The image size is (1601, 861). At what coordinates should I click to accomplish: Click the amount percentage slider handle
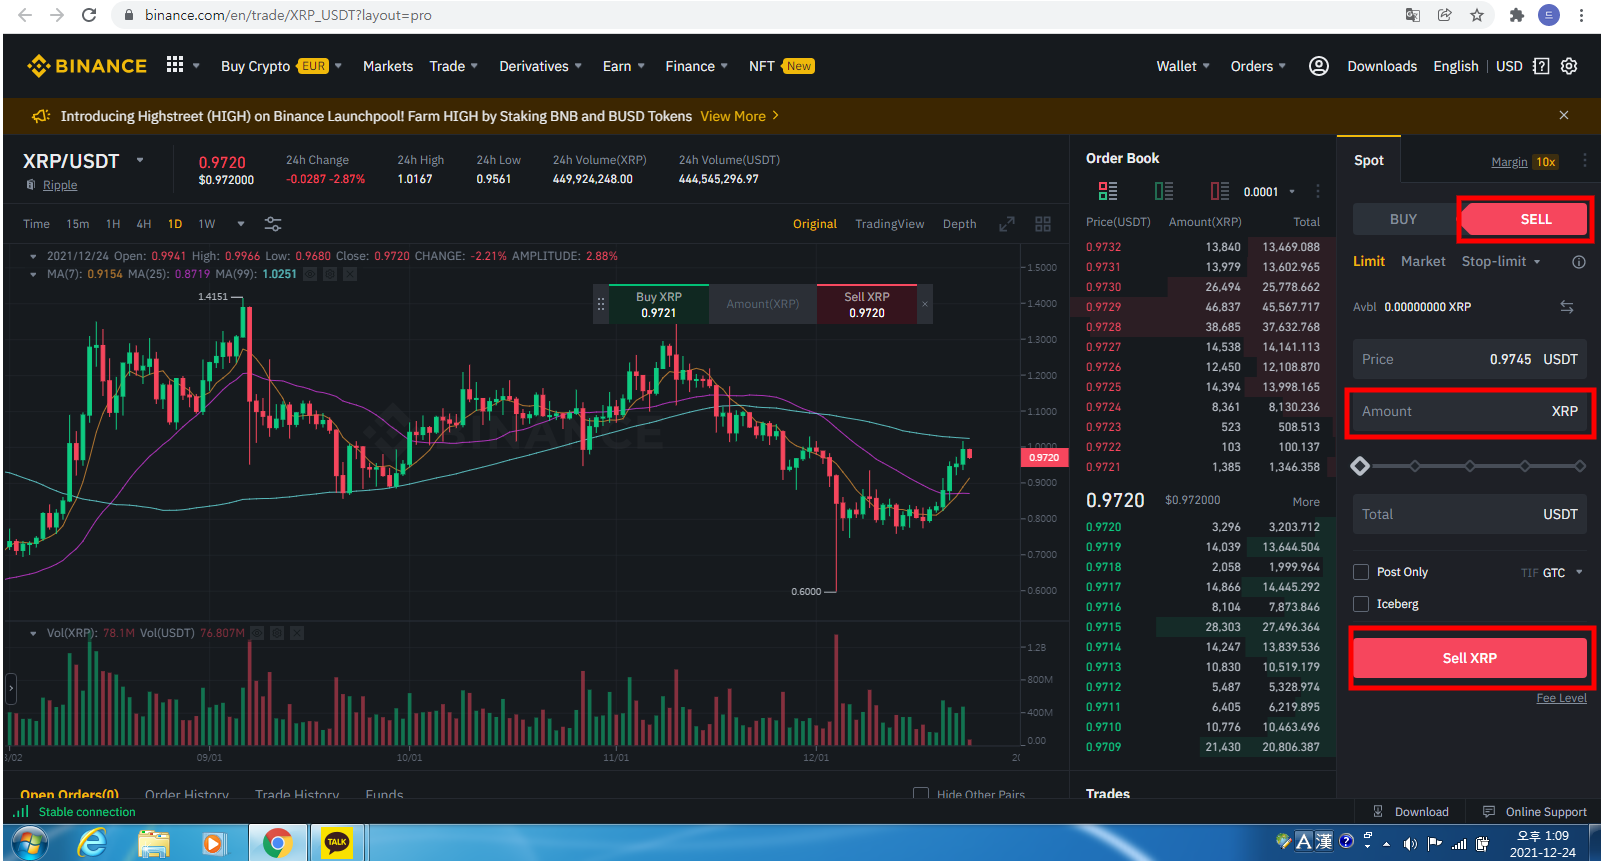(1359, 466)
